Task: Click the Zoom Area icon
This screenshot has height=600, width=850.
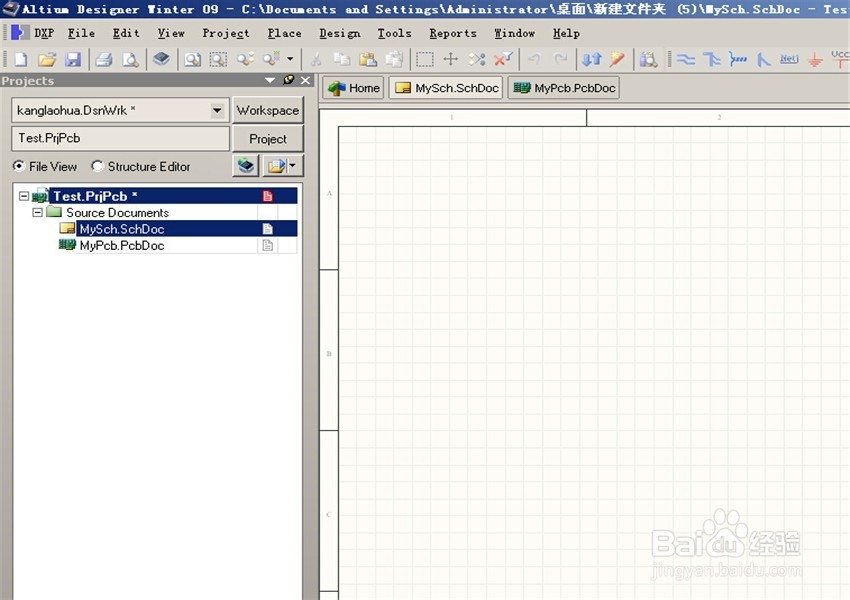Action: [x=218, y=59]
